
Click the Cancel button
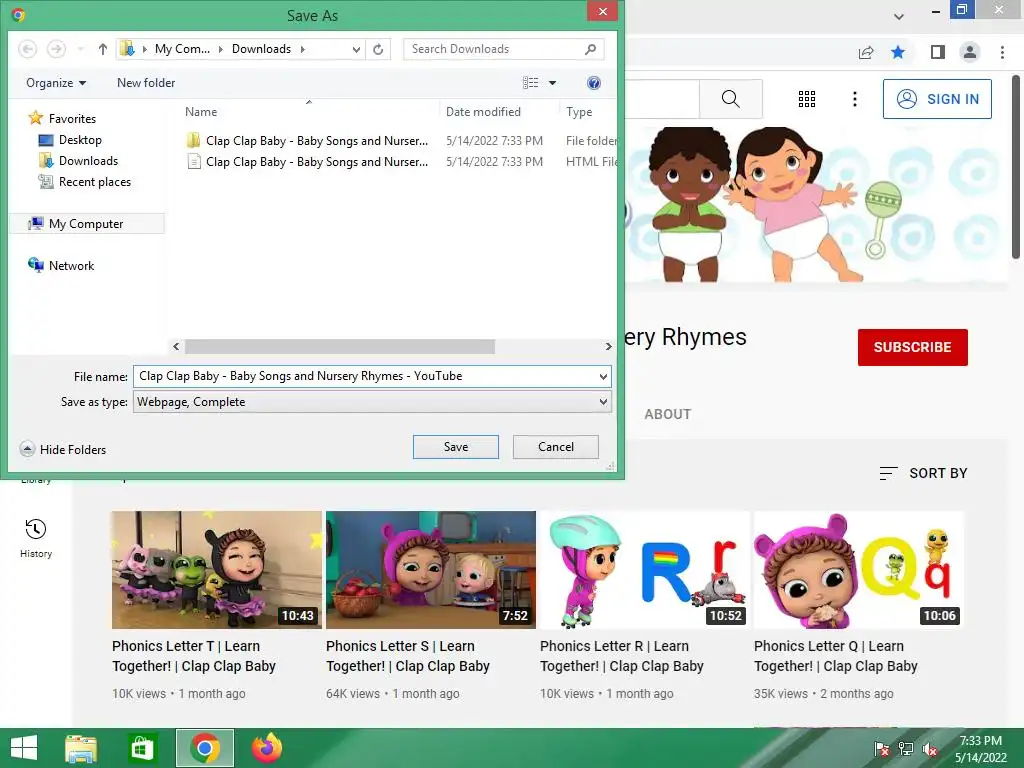tap(556, 447)
